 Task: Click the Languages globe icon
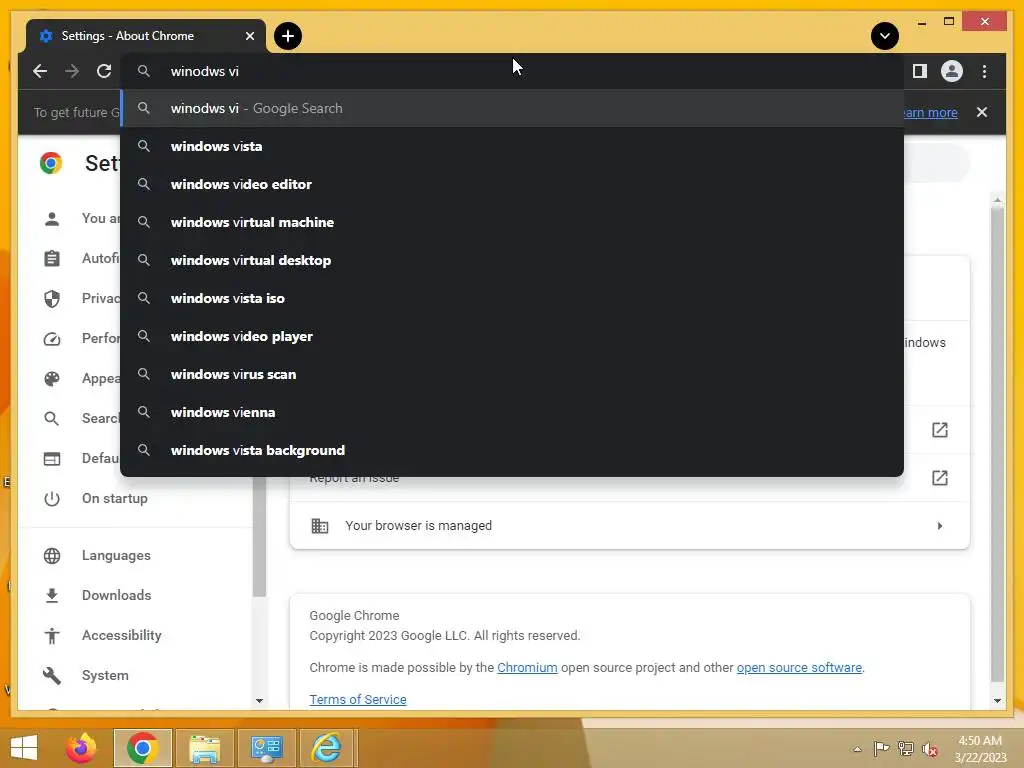[x=52, y=555]
